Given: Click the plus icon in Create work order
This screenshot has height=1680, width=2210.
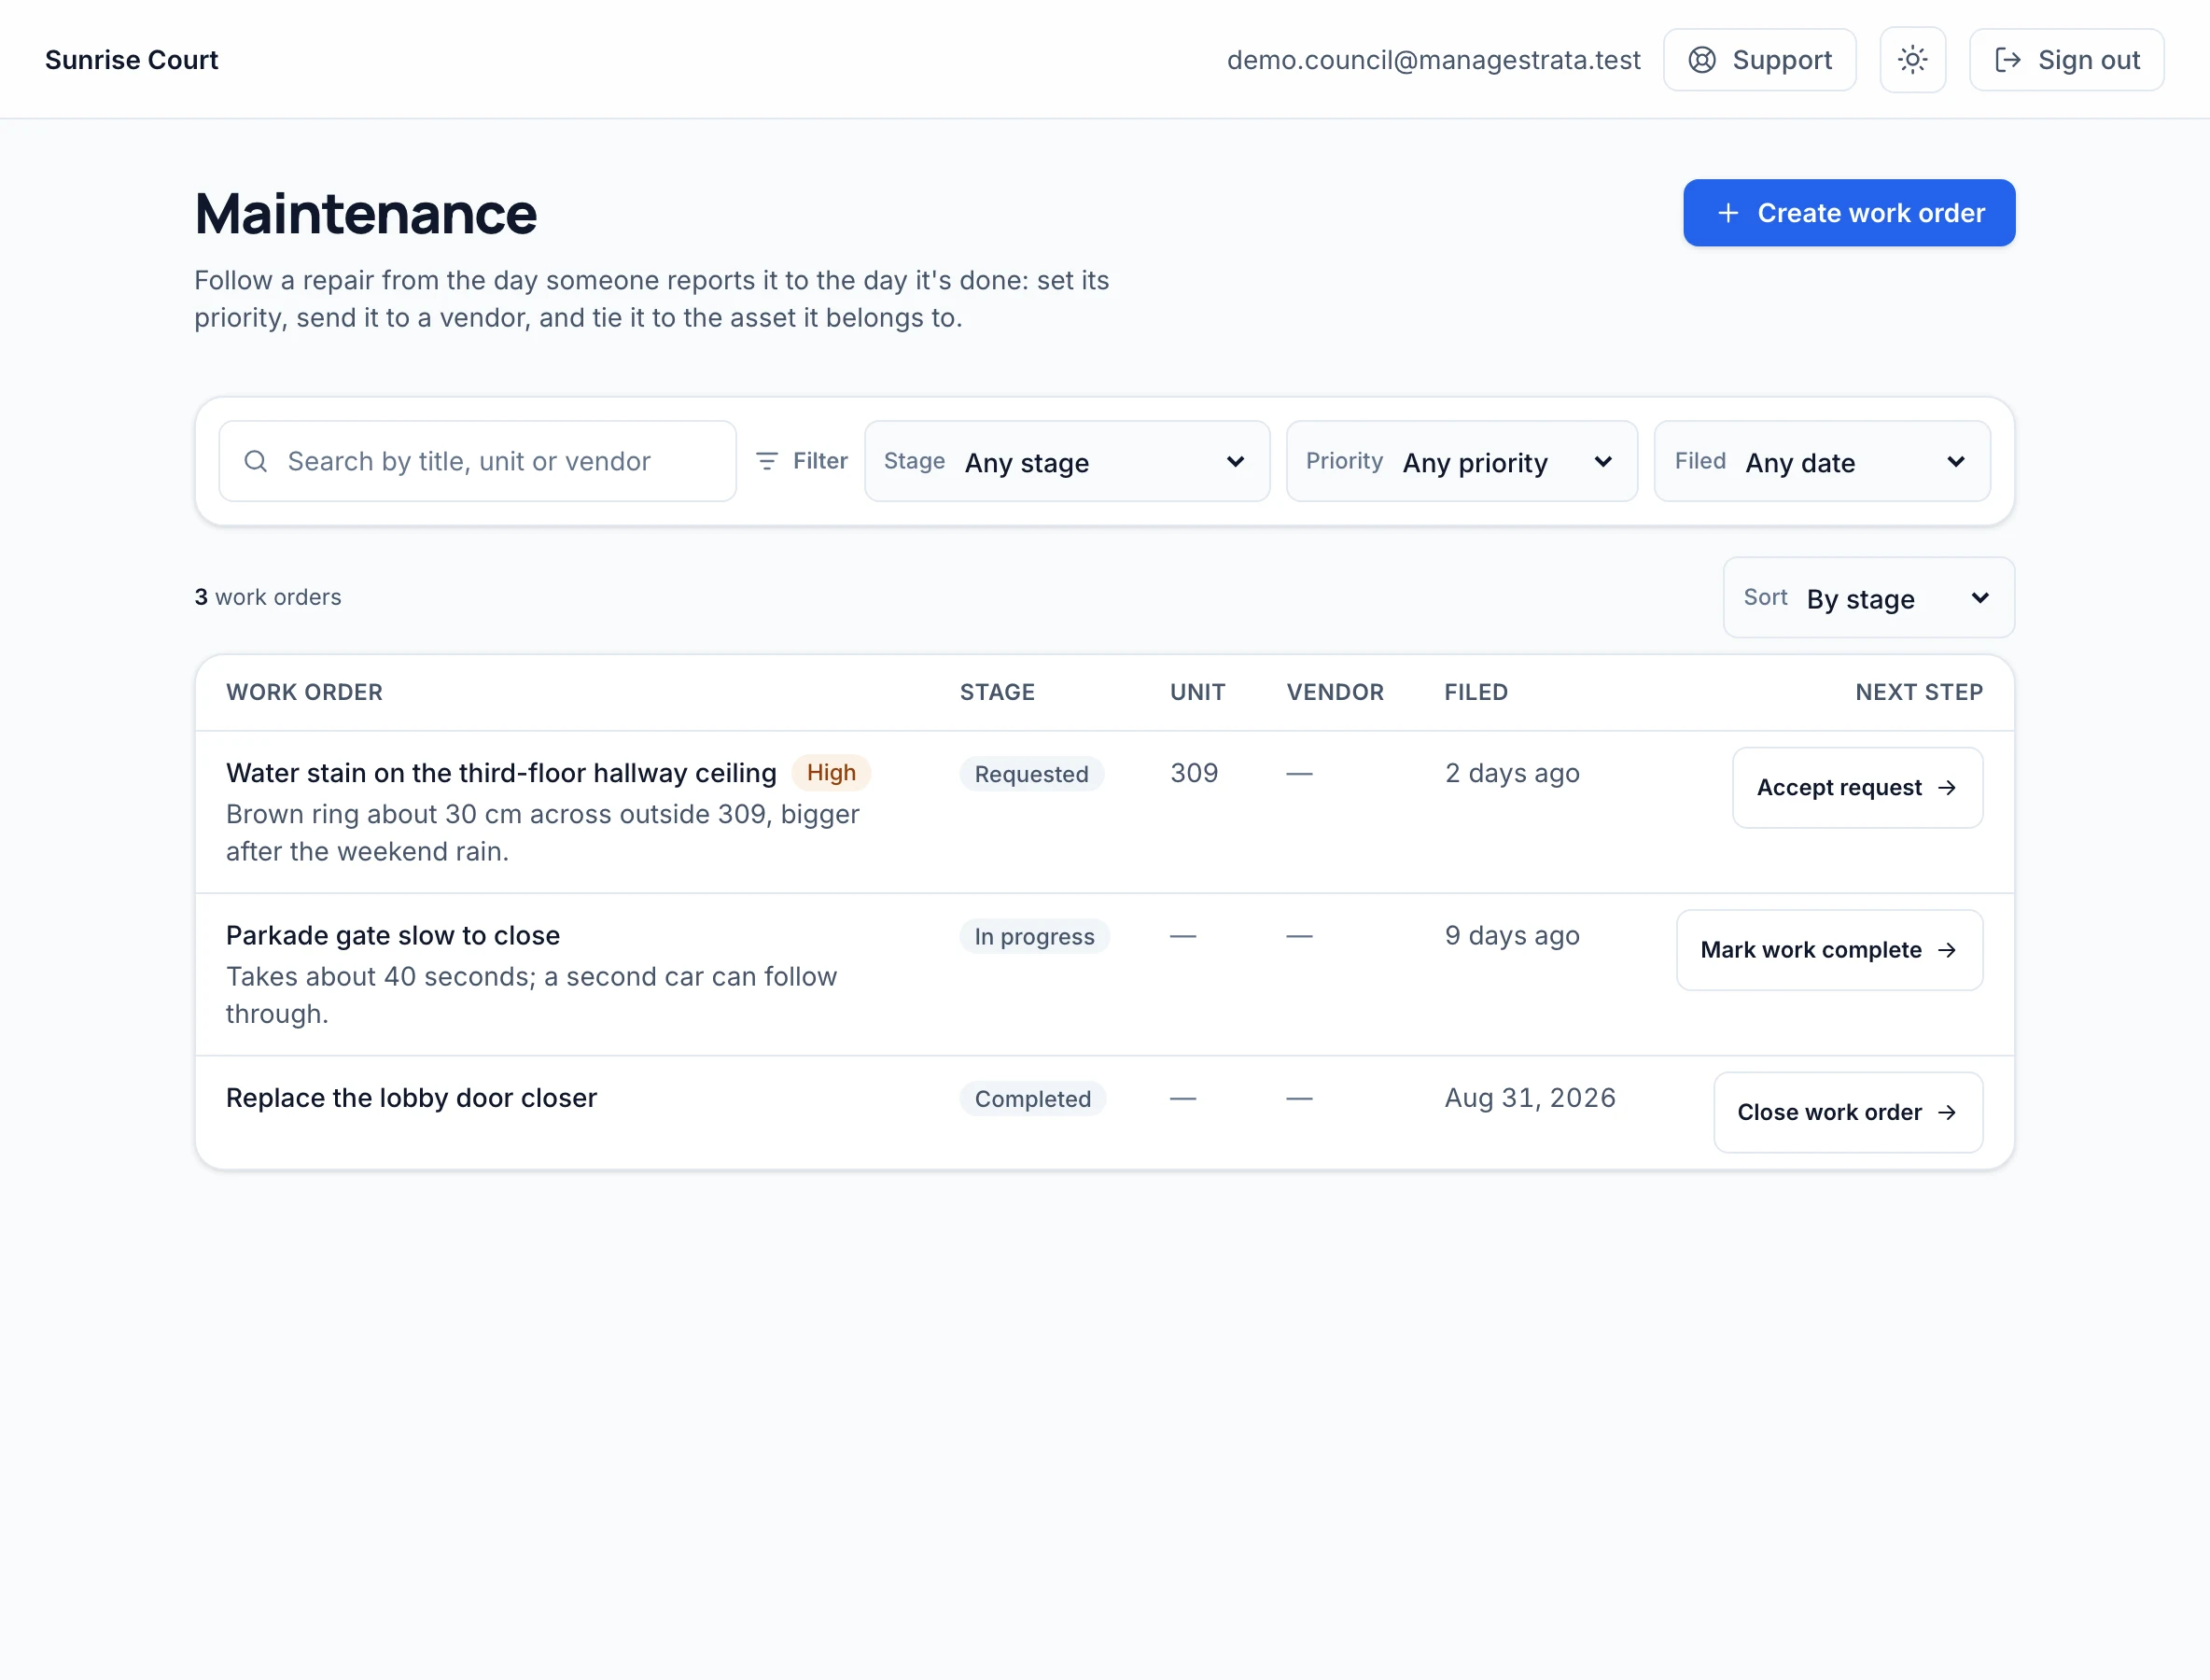Looking at the screenshot, I should tap(1728, 213).
